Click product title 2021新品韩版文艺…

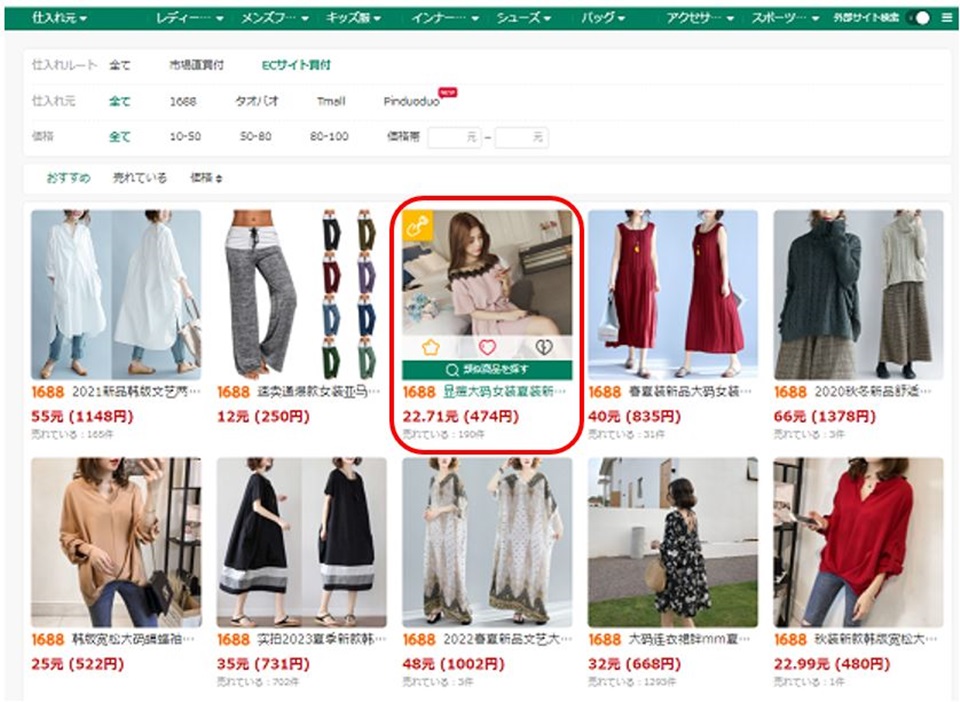136,392
